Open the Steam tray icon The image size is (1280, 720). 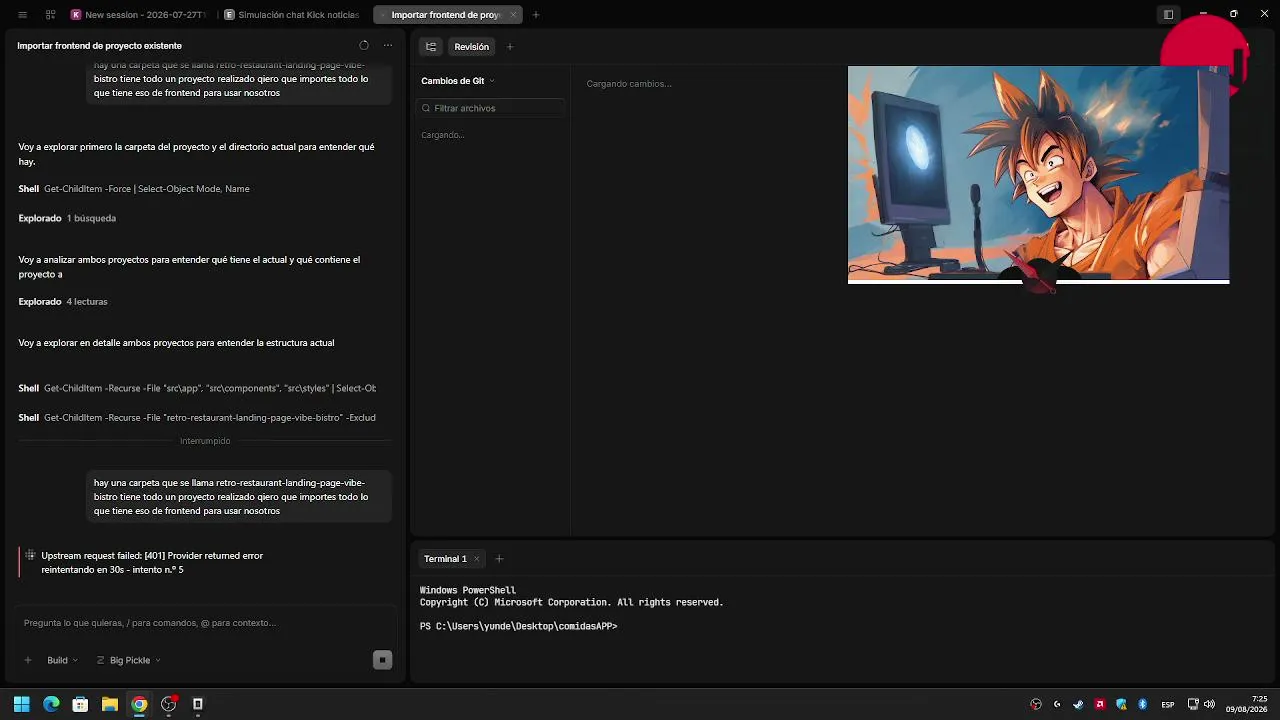[x=1078, y=704]
